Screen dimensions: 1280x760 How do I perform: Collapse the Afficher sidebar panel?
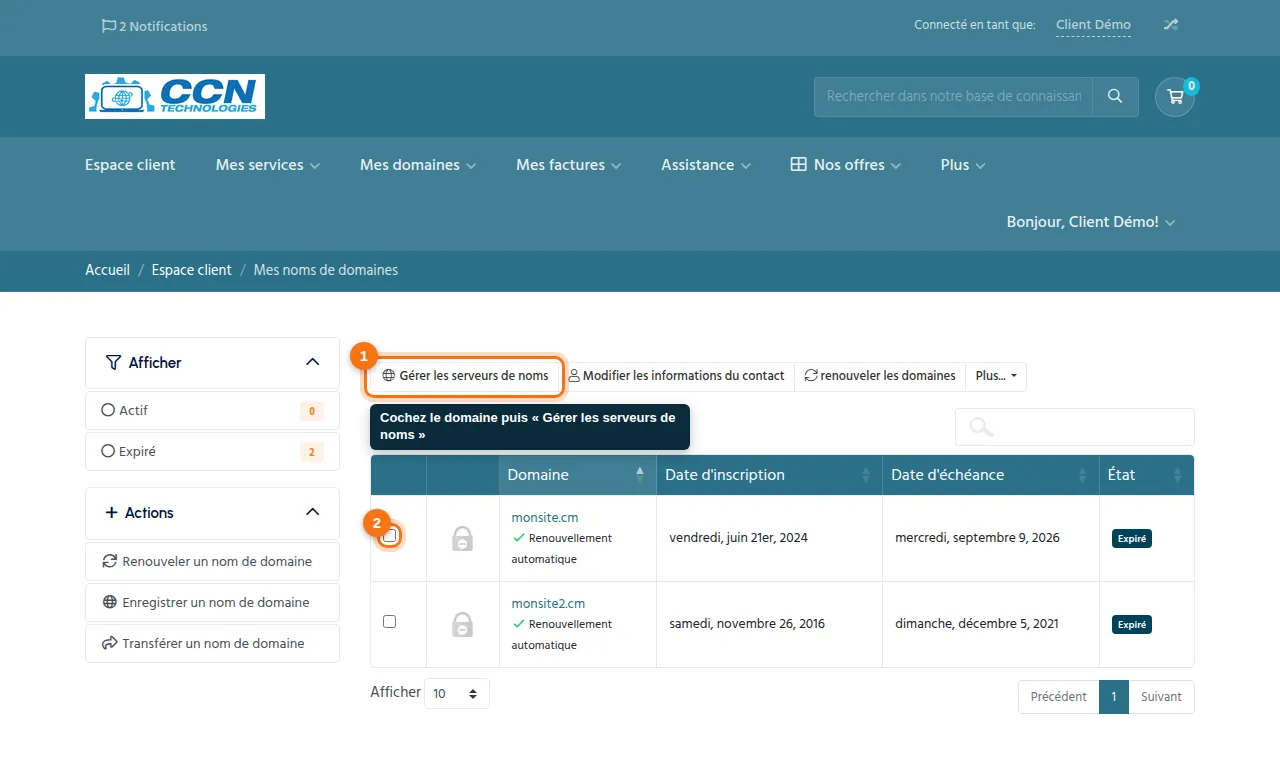(312, 362)
